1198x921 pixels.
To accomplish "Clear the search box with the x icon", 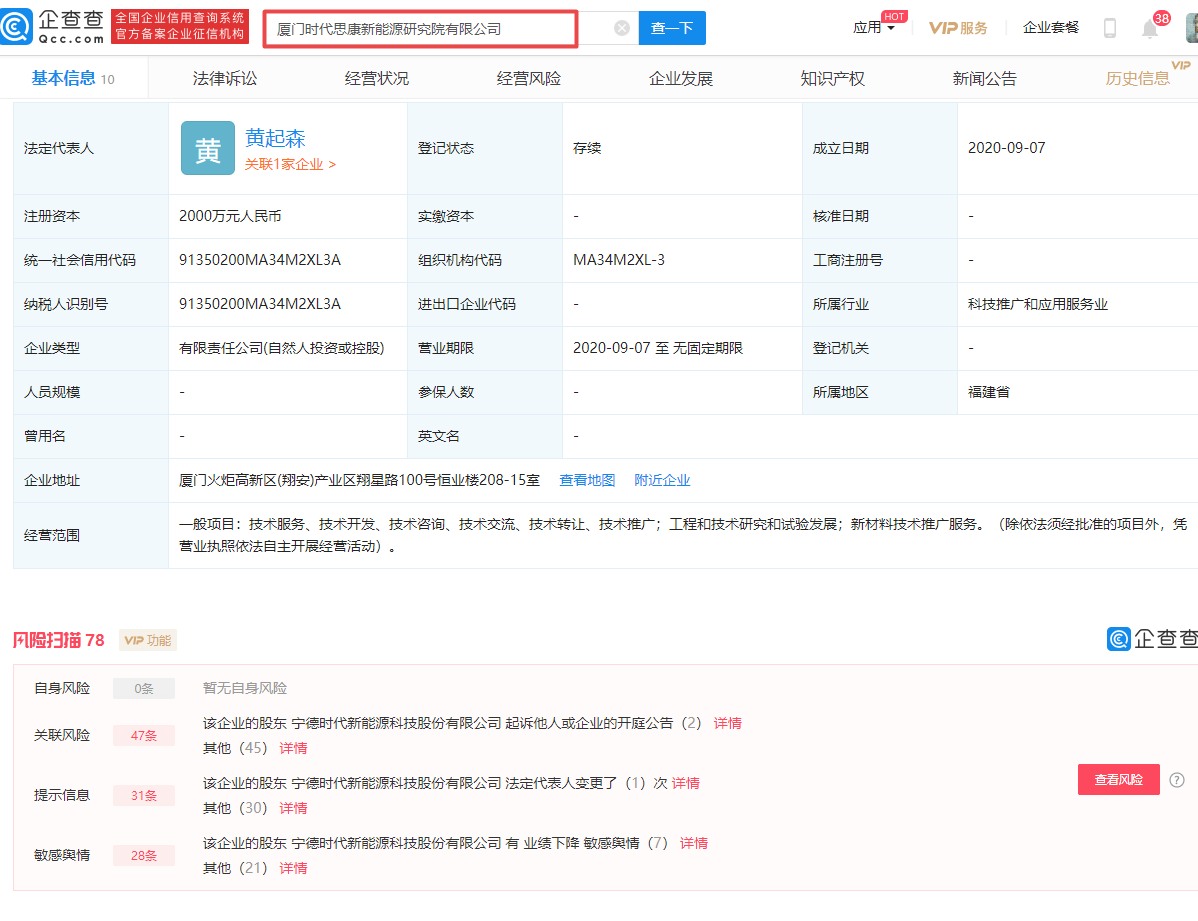I will [x=624, y=28].
